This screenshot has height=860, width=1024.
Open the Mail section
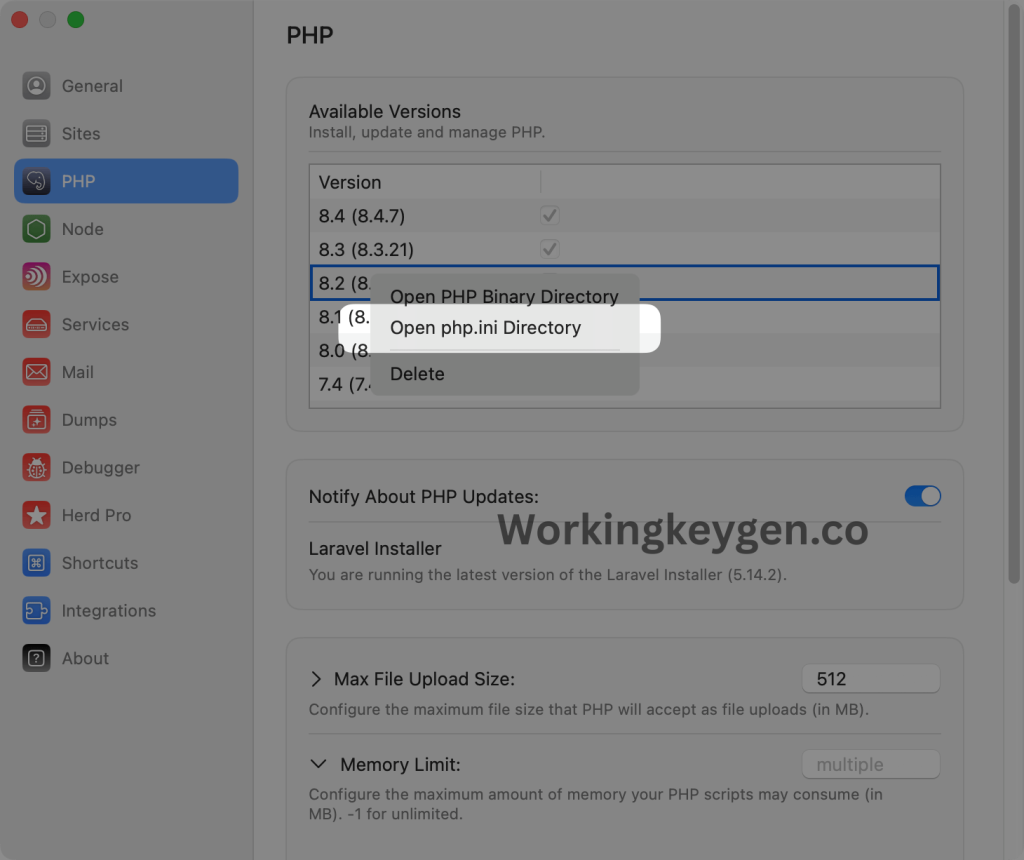pos(78,372)
